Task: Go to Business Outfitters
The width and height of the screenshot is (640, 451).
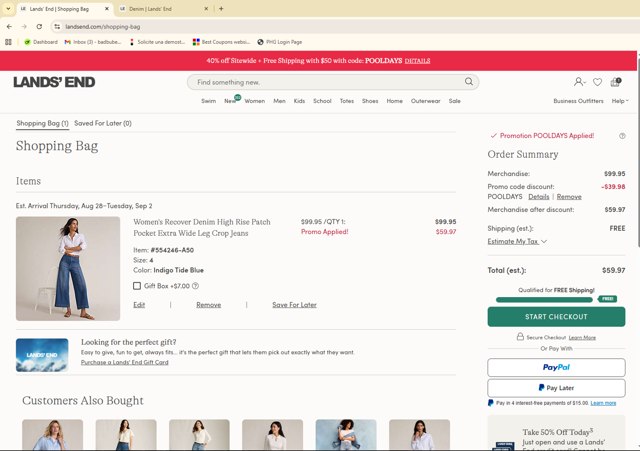Action: pyautogui.click(x=578, y=101)
